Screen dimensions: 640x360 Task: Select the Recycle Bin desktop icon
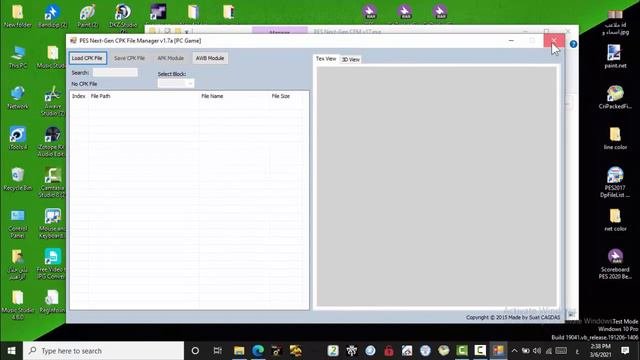(x=18, y=180)
